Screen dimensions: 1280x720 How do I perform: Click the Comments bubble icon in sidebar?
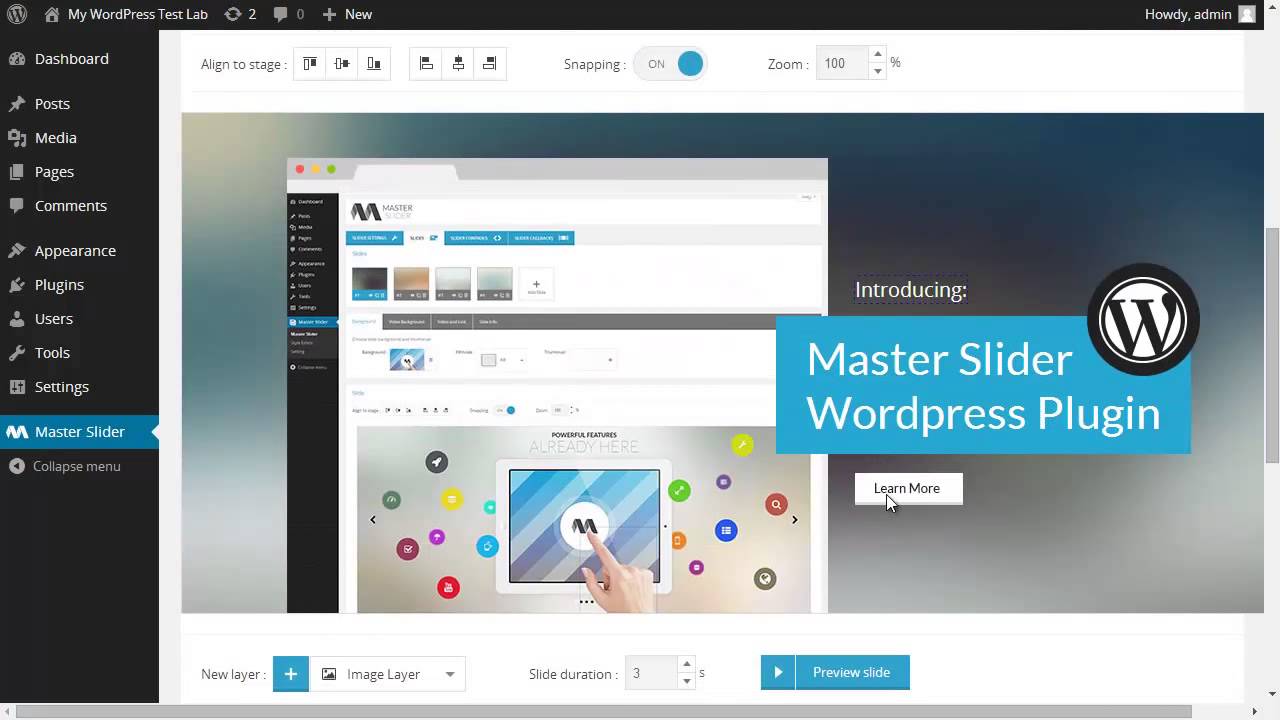click(x=17, y=205)
